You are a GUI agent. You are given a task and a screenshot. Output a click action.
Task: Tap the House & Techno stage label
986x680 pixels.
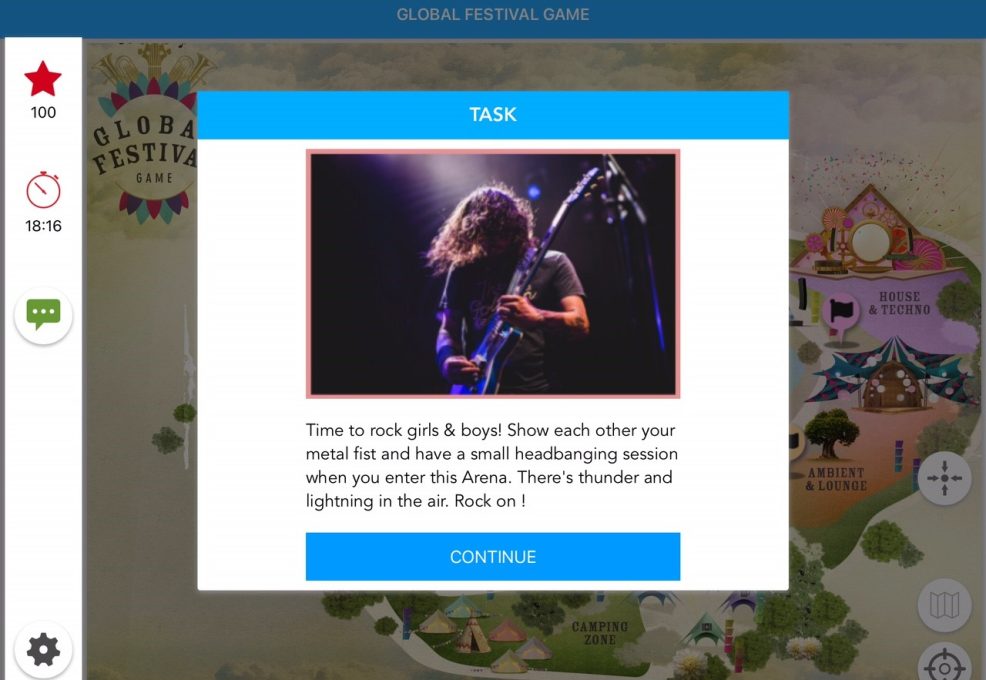pyautogui.click(x=899, y=303)
